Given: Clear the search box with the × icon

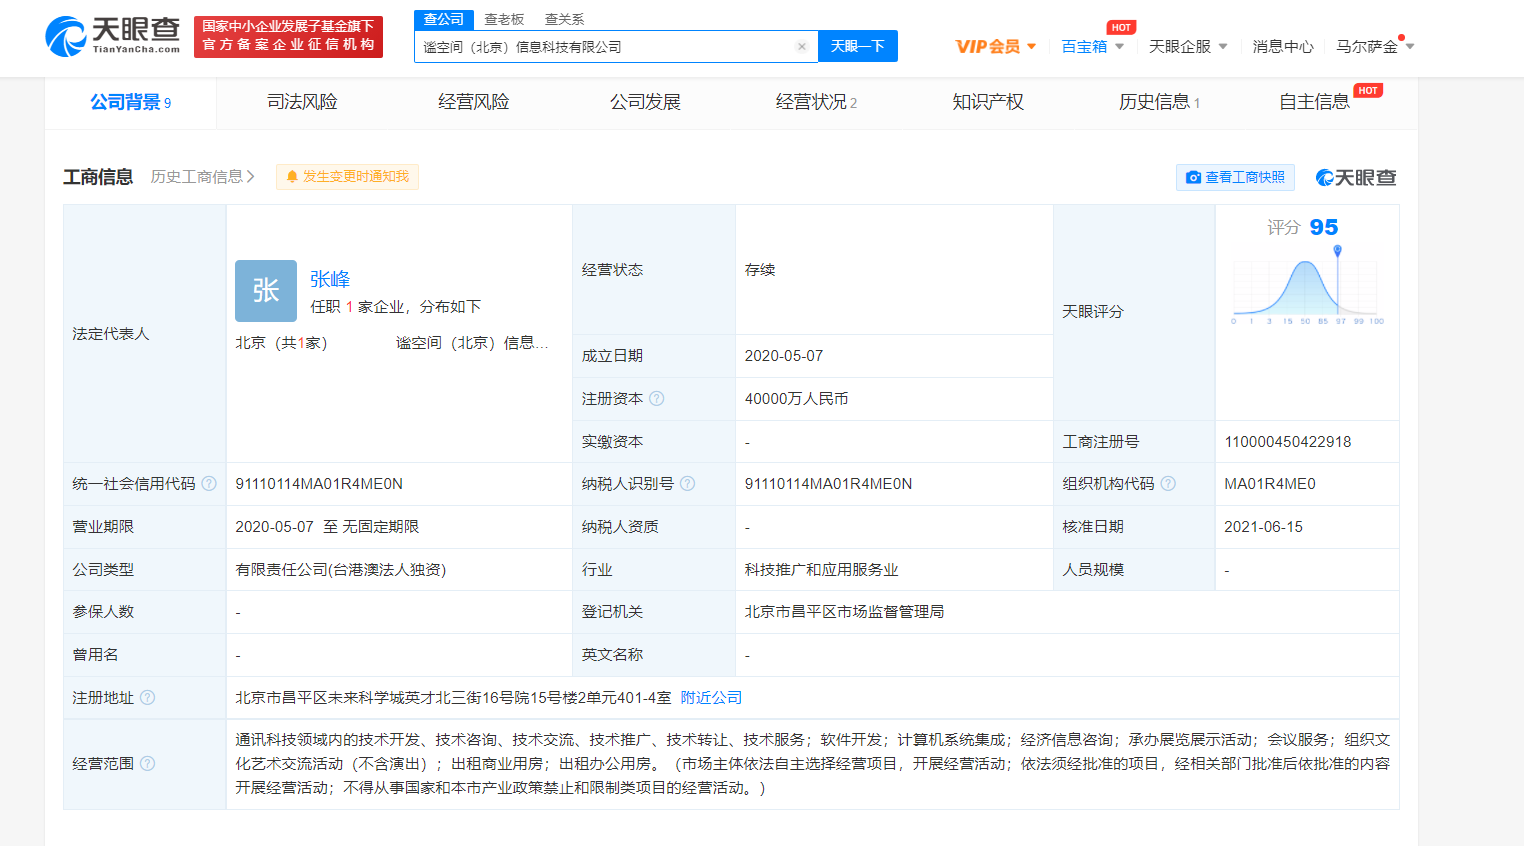Looking at the screenshot, I should 802,46.
